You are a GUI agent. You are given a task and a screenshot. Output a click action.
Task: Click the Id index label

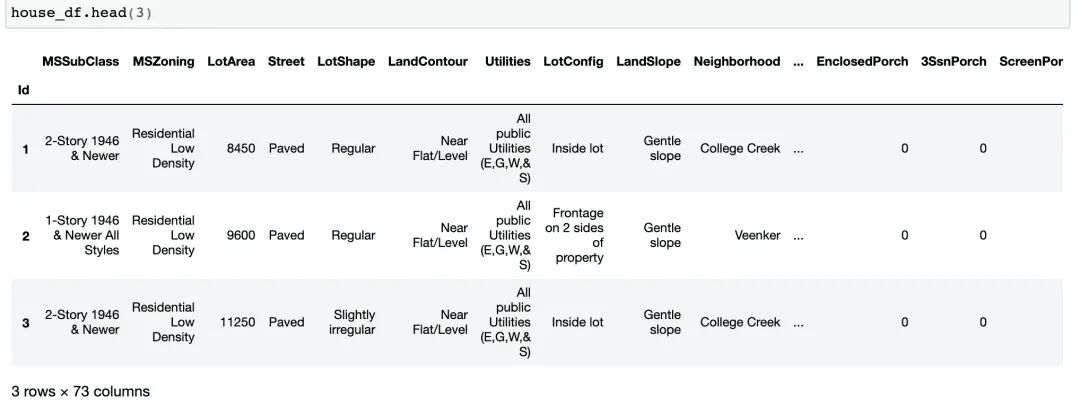tap(23, 90)
